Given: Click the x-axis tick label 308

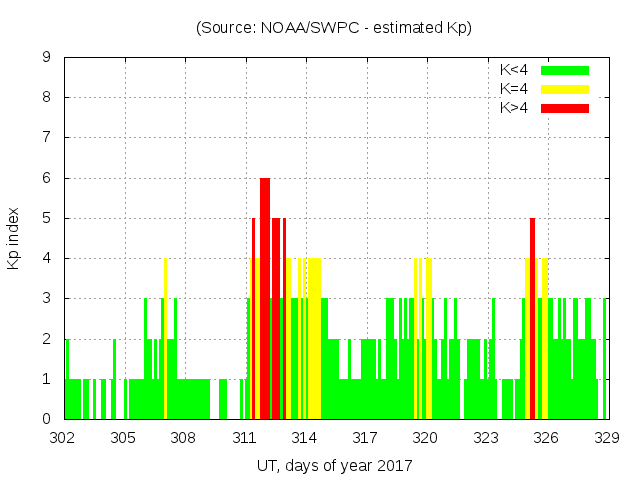Looking at the screenshot, I should [184, 437].
